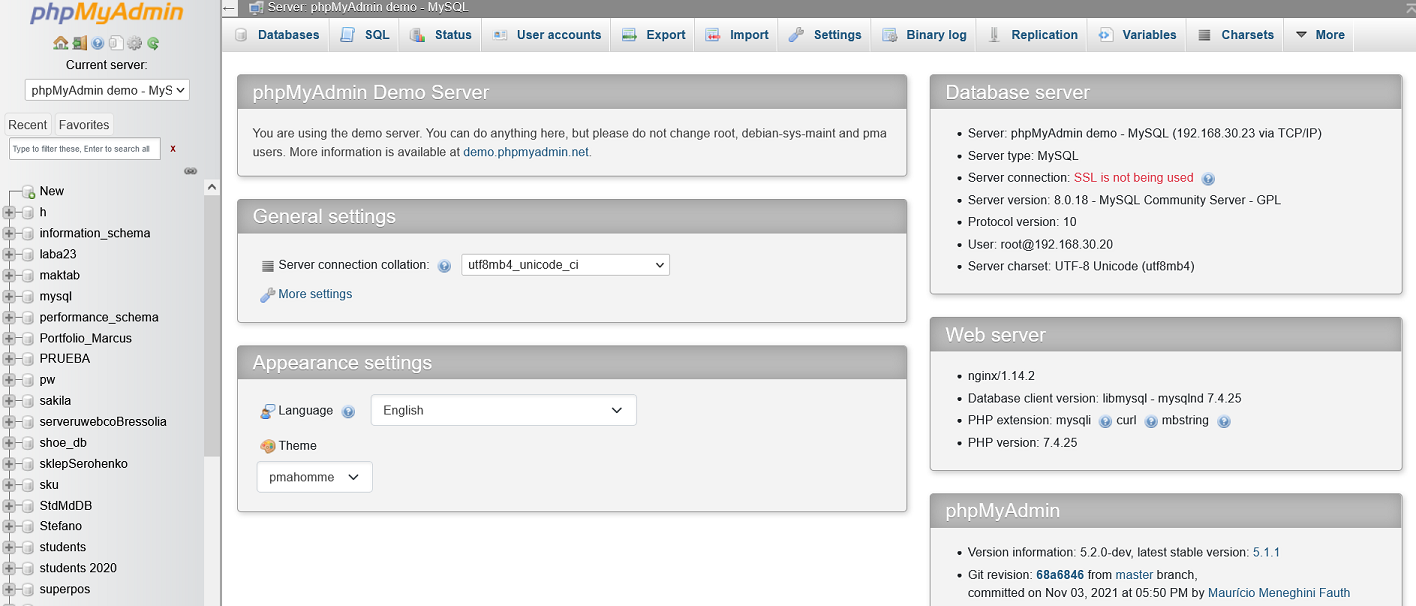Open the SQL tab
Viewport: 1416px width, 606px height.
click(x=364, y=34)
